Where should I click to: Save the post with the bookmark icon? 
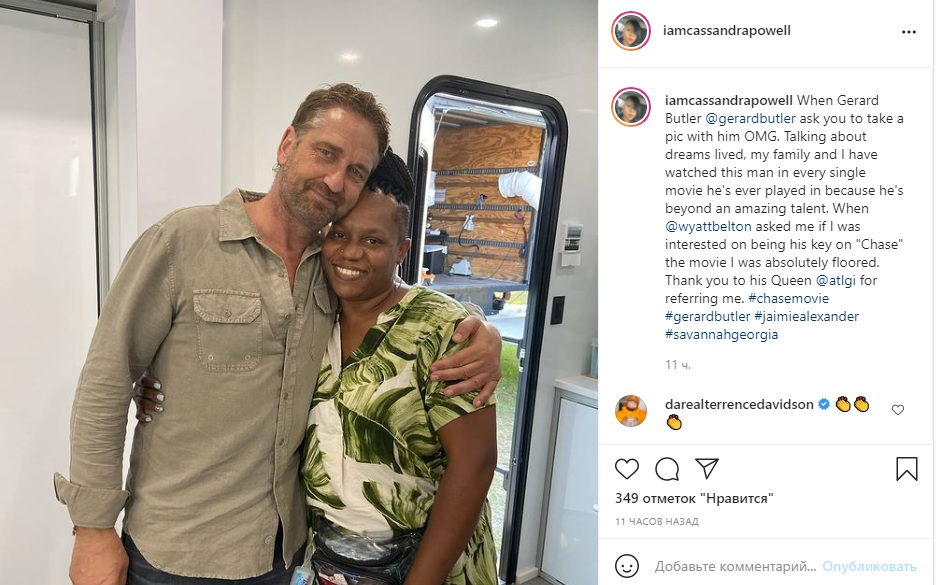coord(907,469)
